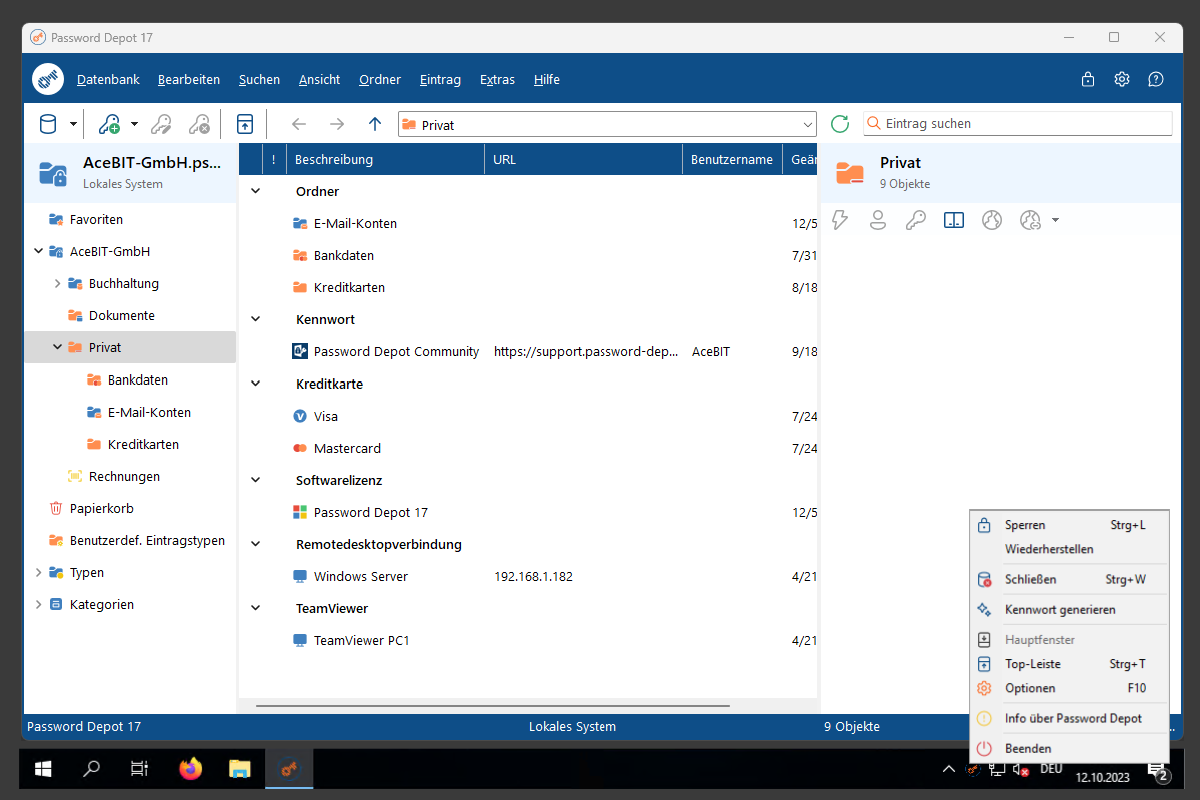The width and height of the screenshot is (1200, 800).
Task: Collapse the Kreditkarte group
Action: [255, 384]
